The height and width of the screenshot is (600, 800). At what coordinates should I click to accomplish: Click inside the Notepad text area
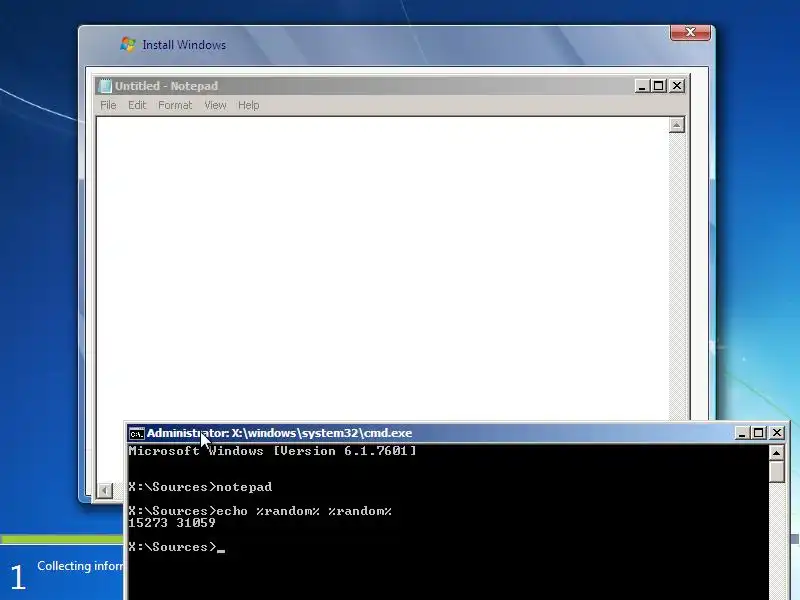point(383,270)
